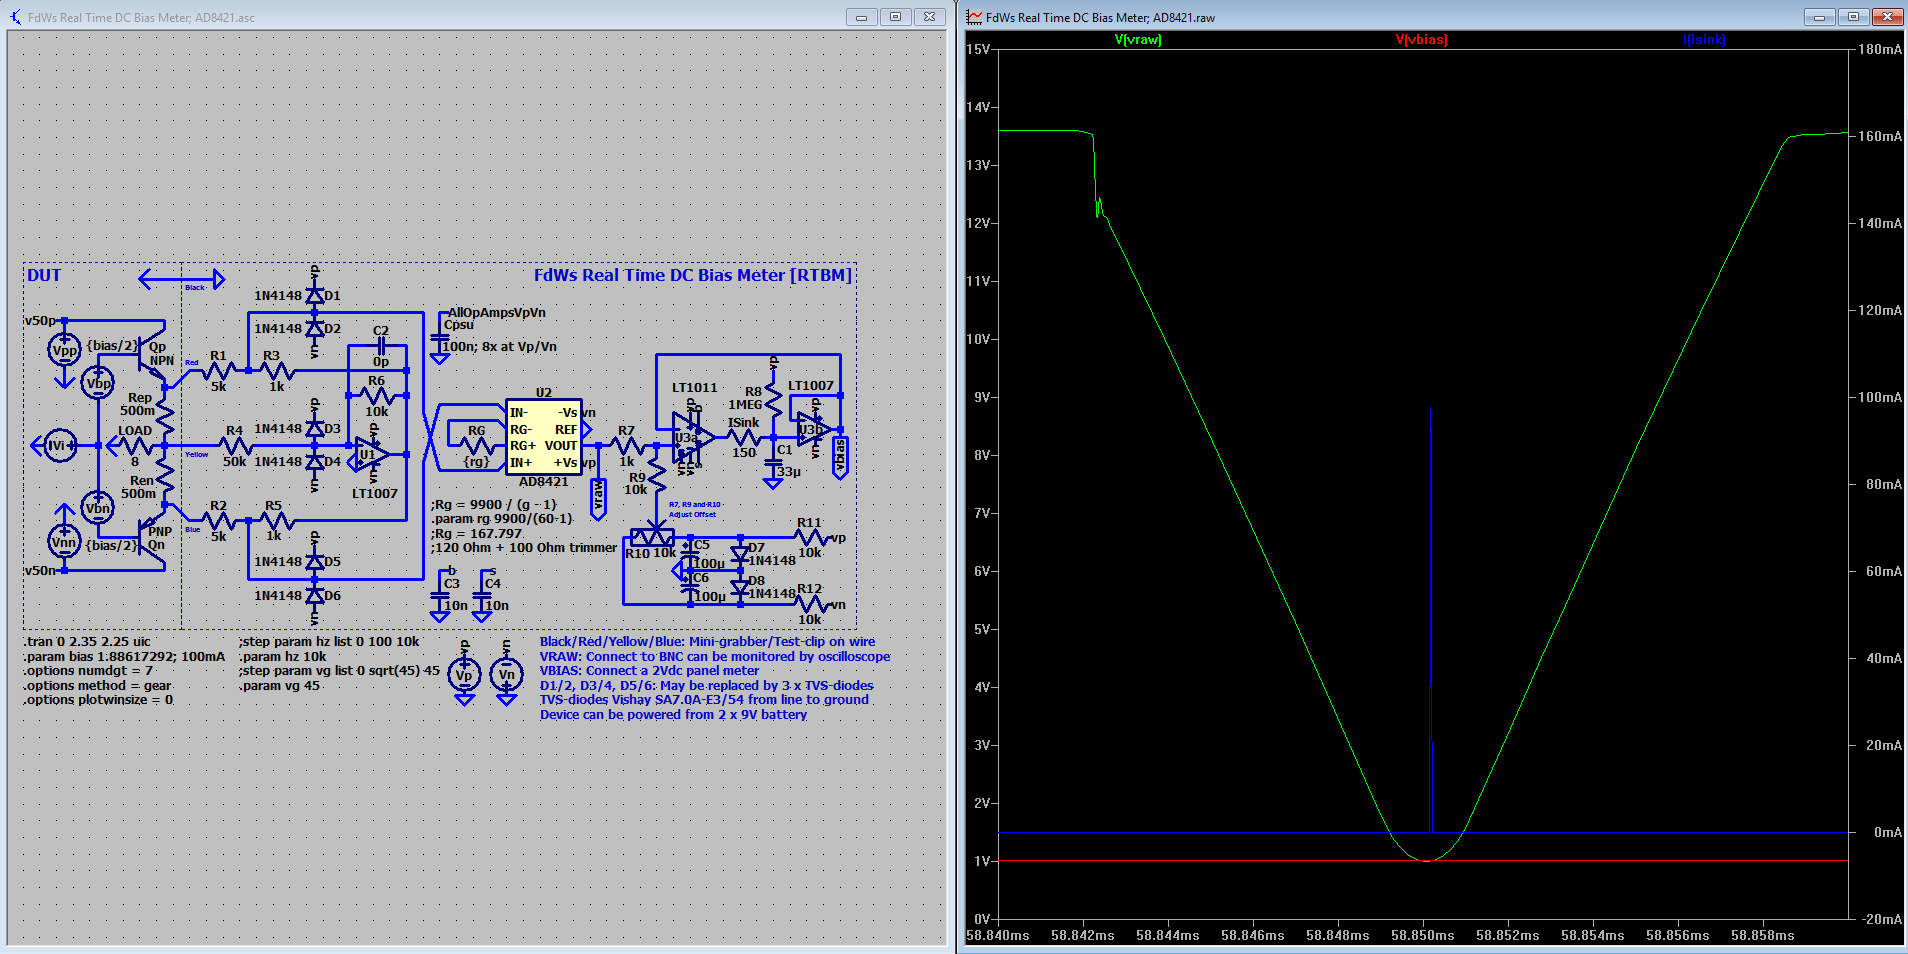Open the schematic window system menu icon
The width and height of the screenshot is (1908, 954).
tap(16, 17)
